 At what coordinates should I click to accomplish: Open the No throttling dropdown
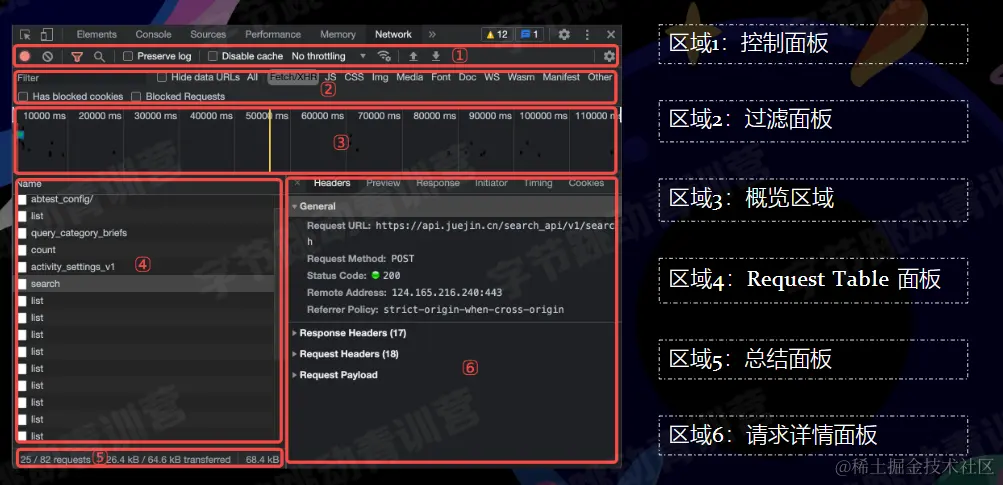329,56
